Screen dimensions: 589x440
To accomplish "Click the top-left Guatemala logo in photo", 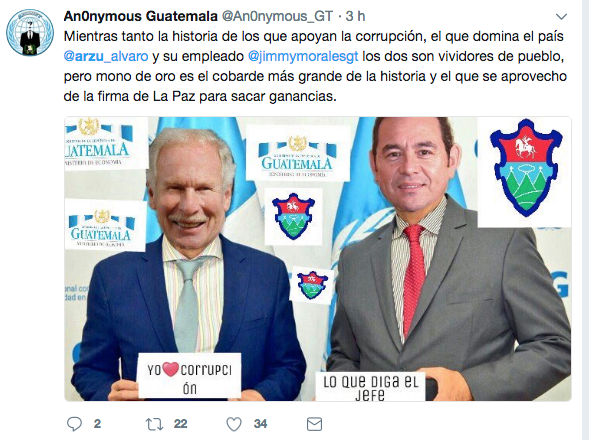I will pos(106,143).
